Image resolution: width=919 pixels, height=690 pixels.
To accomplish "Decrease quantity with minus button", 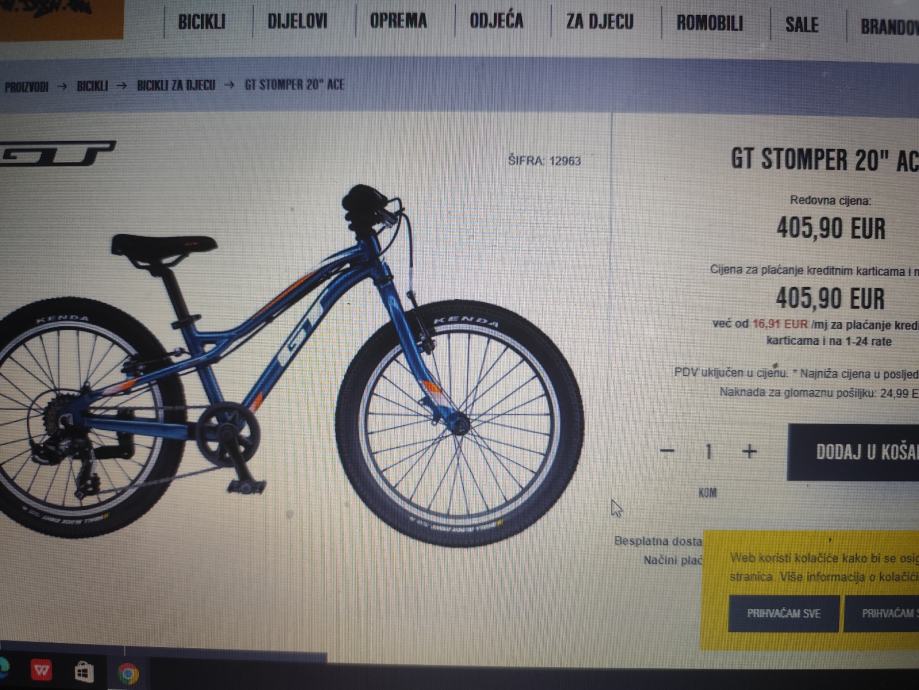I will pos(668,451).
